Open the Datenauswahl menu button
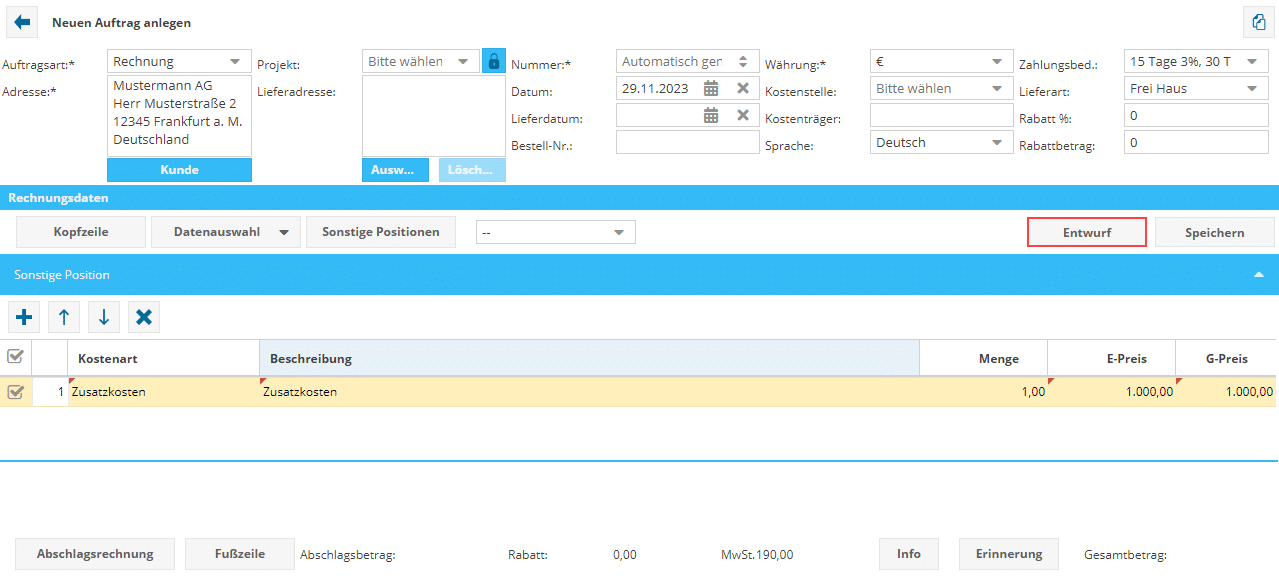The image size is (1279, 580). pos(225,232)
